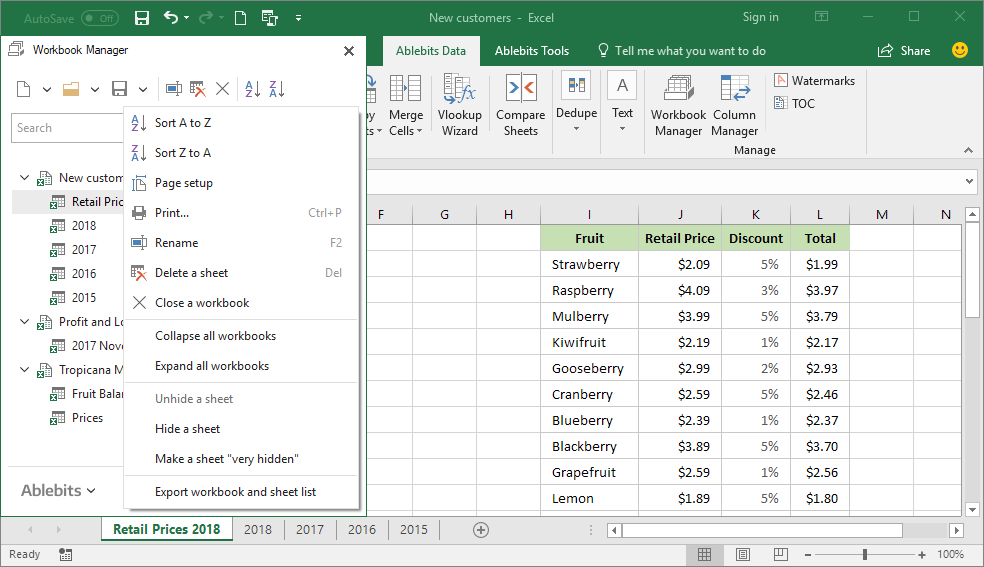The height and width of the screenshot is (567, 984).
Task: Open dropdown arrow next to Workbook Manager save icon
Action: pyautogui.click(x=143, y=90)
